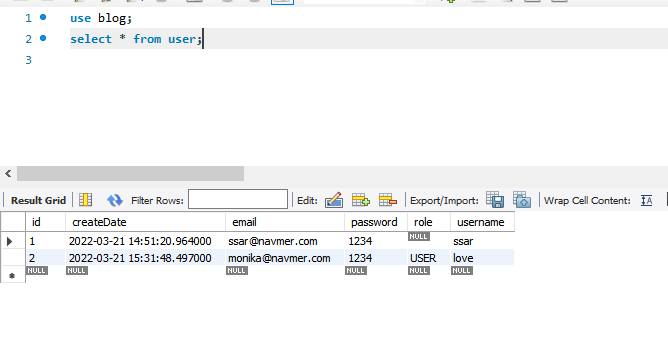668x361 pixels.
Task: Refresh the result grid data
Action: click(x=115, y=200)
